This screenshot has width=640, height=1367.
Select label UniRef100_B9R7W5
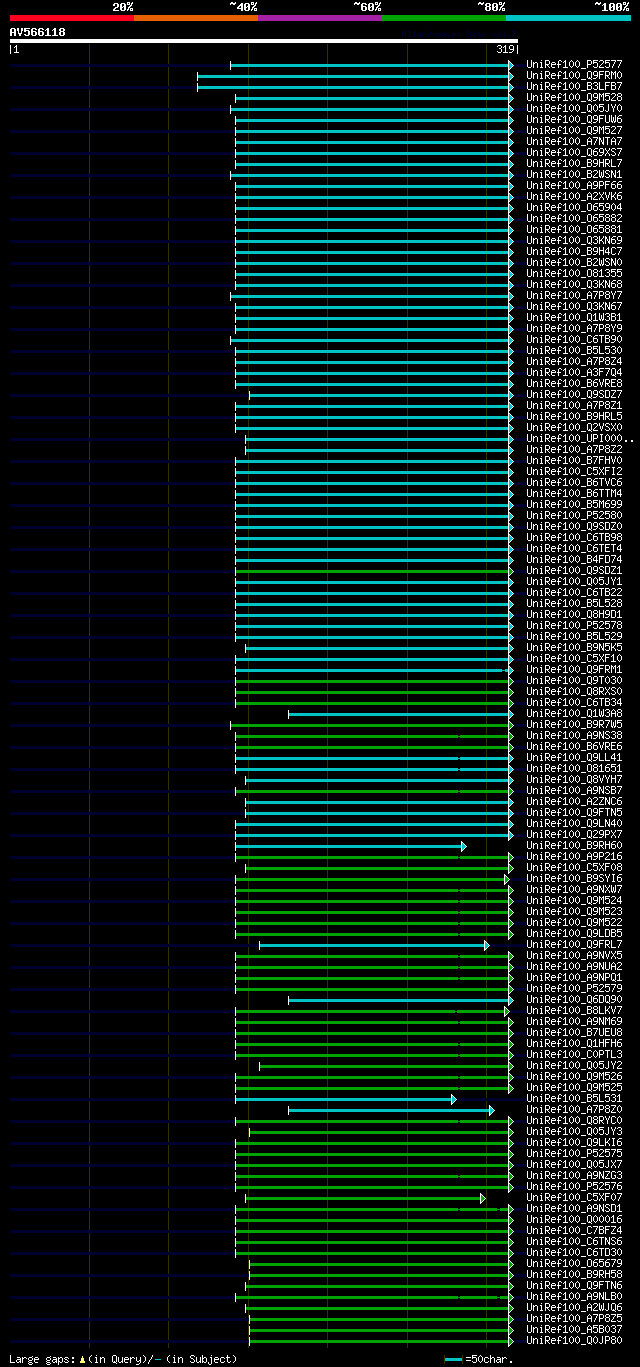574,725
